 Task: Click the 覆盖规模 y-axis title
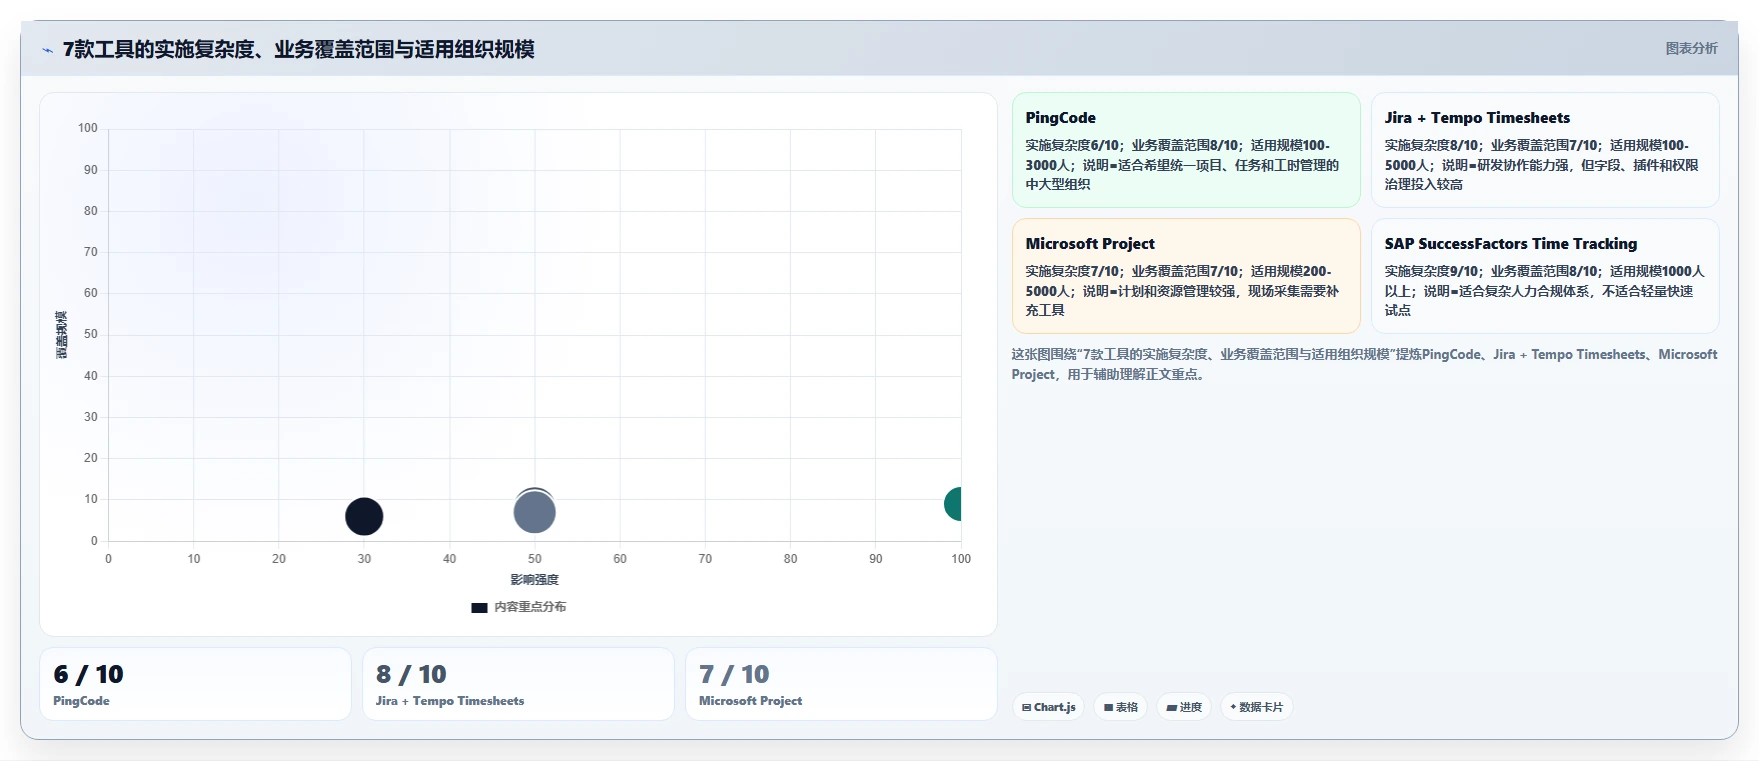62,335
